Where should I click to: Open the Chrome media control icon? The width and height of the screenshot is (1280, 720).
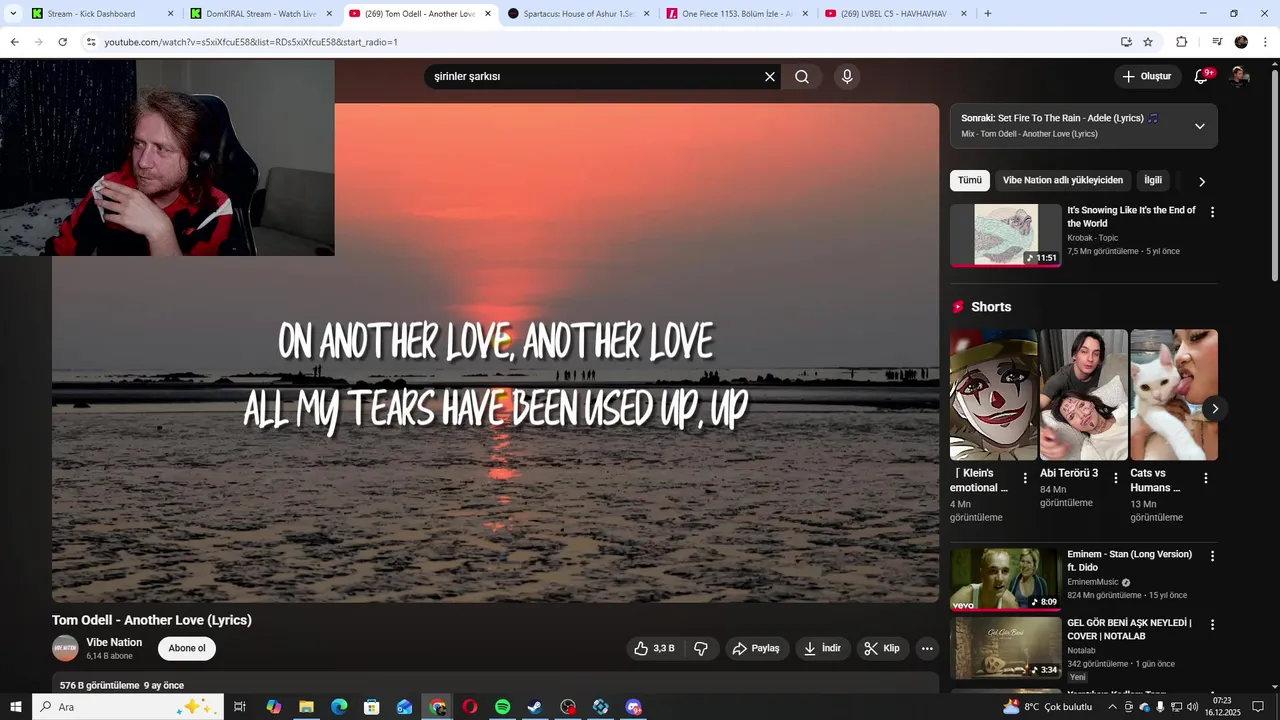click(1217, 42)
